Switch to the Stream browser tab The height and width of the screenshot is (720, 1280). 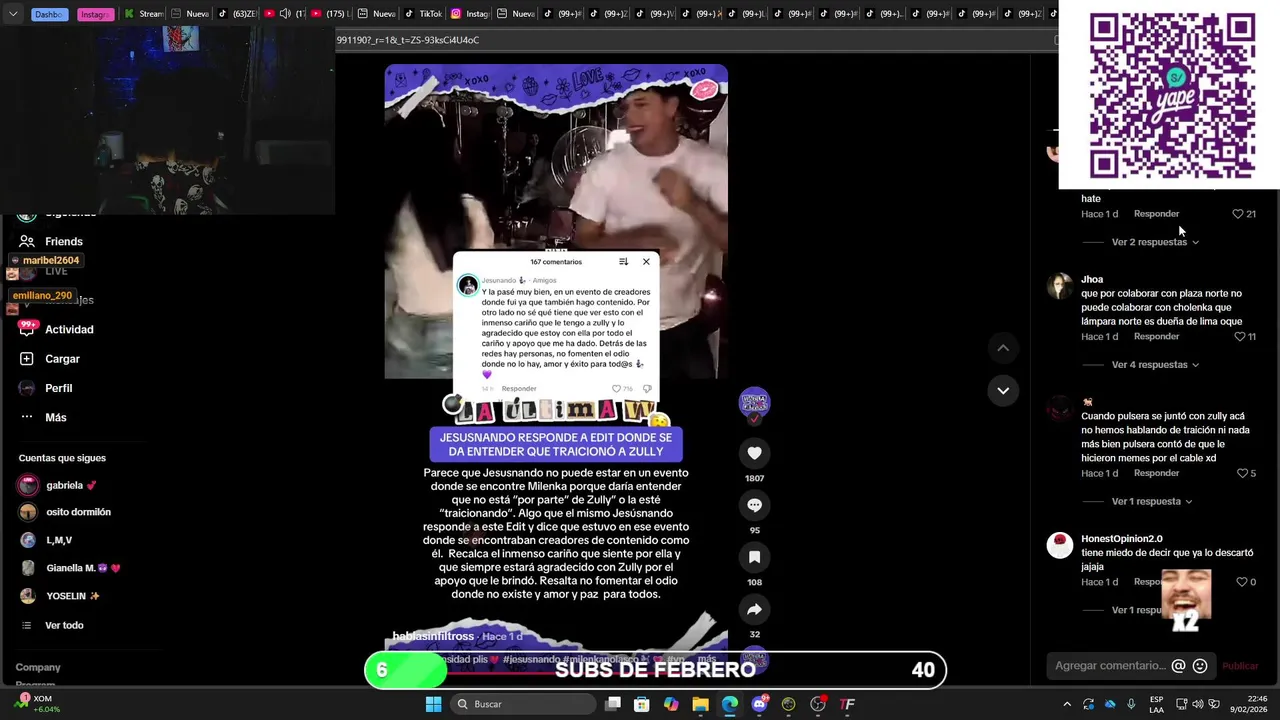tap(145, 14)
